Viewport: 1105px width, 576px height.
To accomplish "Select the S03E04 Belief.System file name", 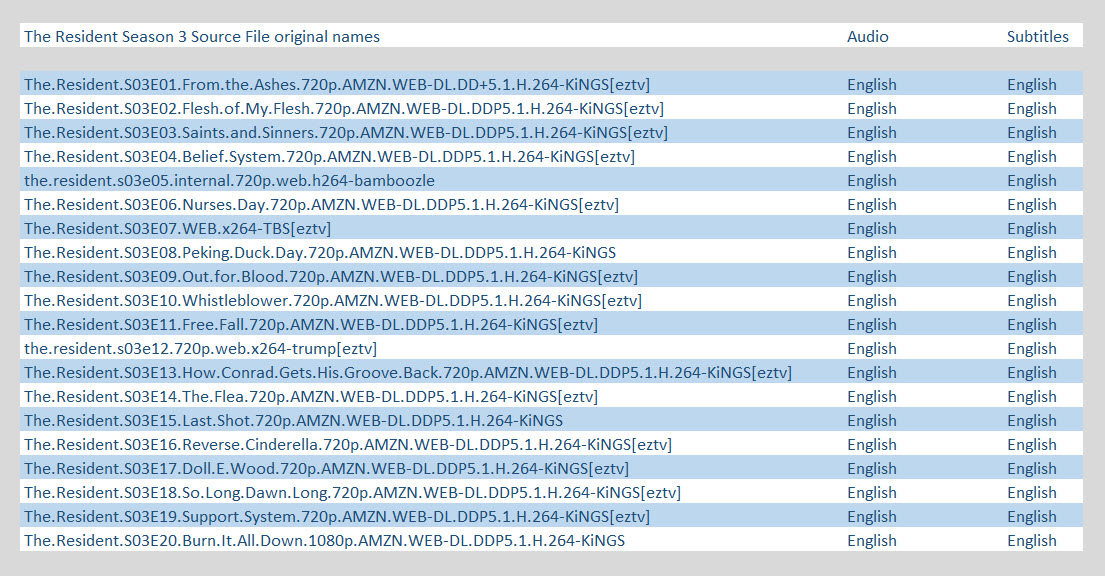I will [x=329, y=157].
